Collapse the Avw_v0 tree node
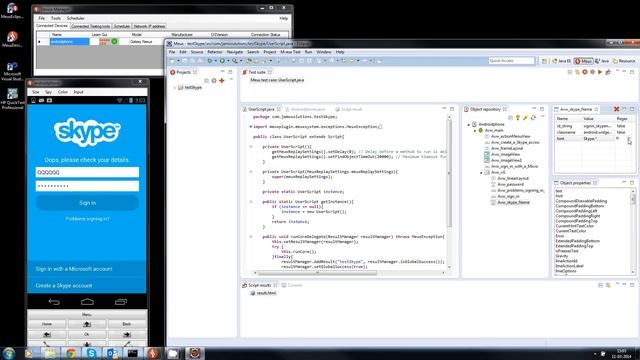The height and width of the screenshot is (360, 640). click(481, 172)
